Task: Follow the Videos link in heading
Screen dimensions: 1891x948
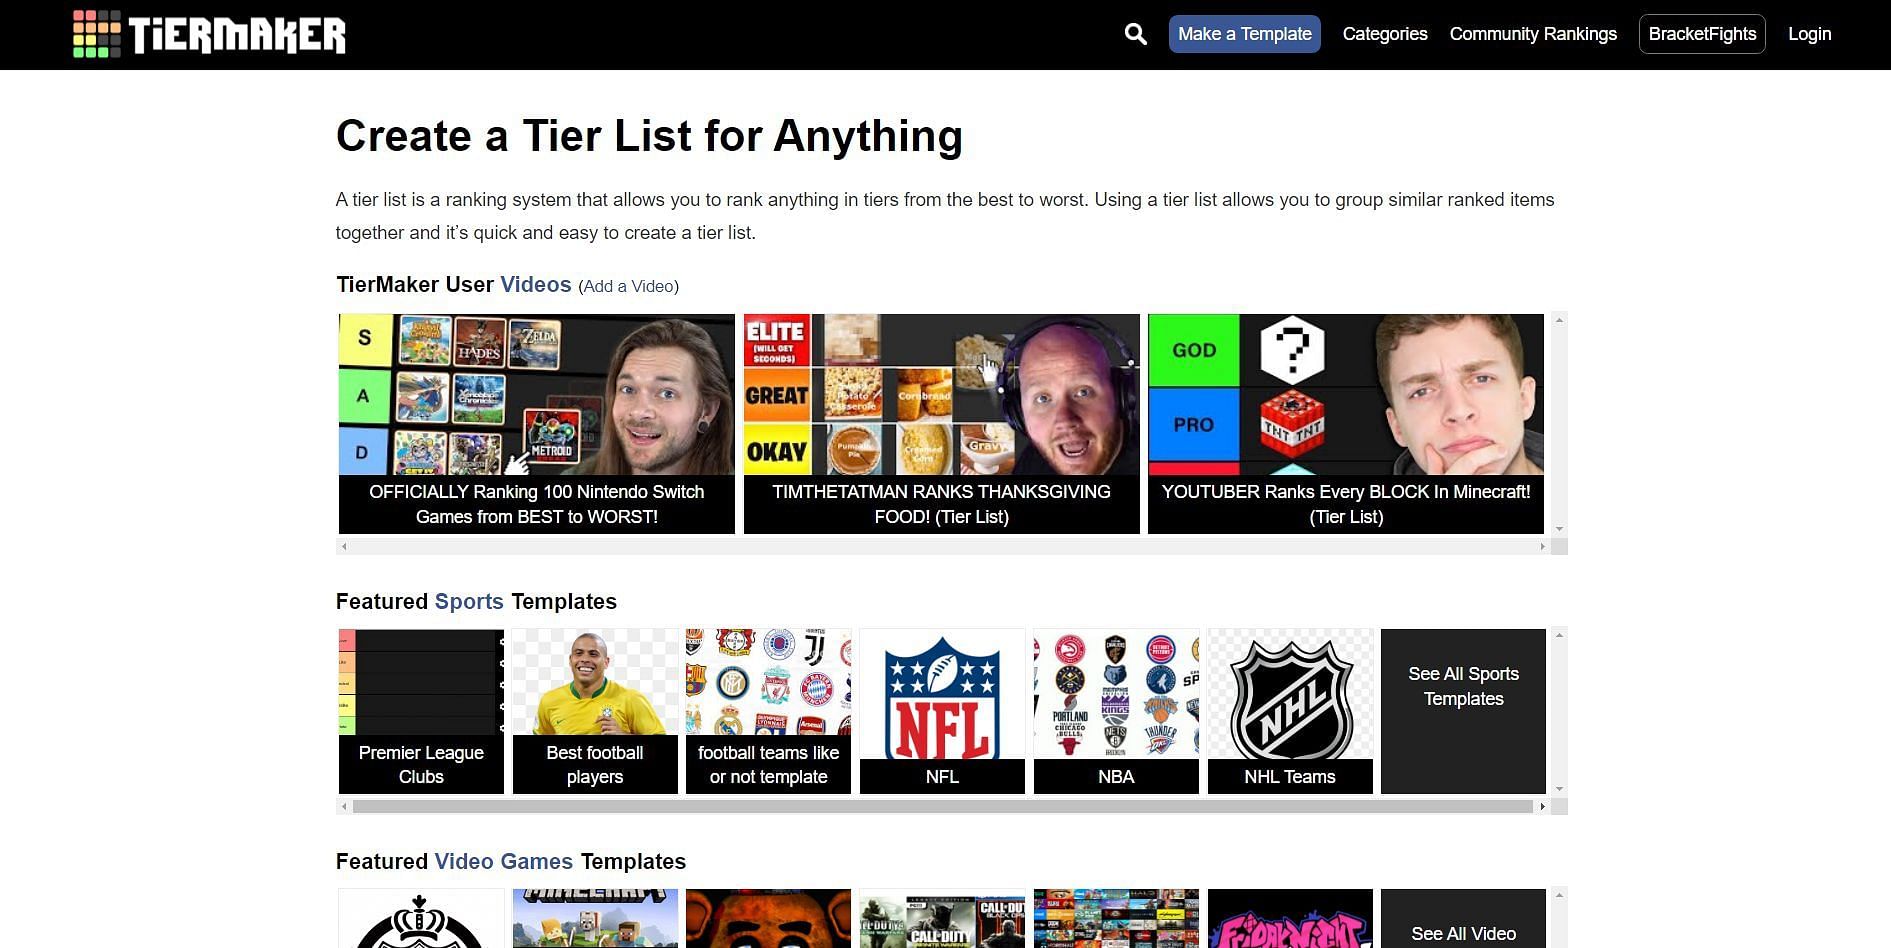Action: coord(536,285)
